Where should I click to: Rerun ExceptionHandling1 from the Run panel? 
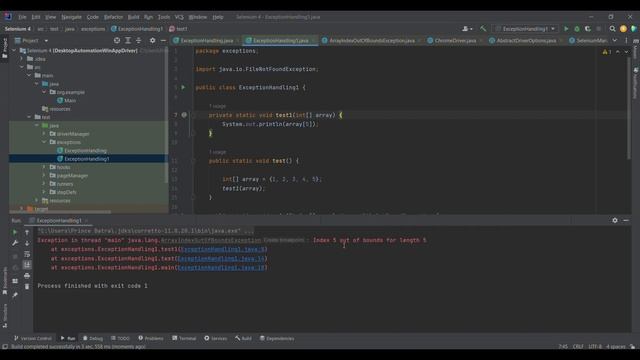point(15,232)
